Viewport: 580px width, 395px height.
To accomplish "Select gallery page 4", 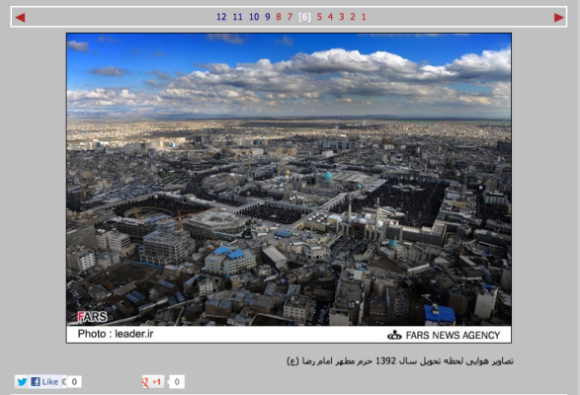I will pos(330,17).
